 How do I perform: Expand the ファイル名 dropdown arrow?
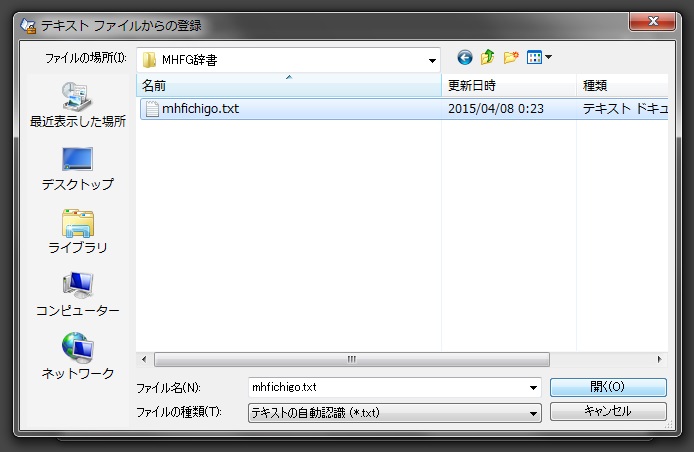coord(533,388)
